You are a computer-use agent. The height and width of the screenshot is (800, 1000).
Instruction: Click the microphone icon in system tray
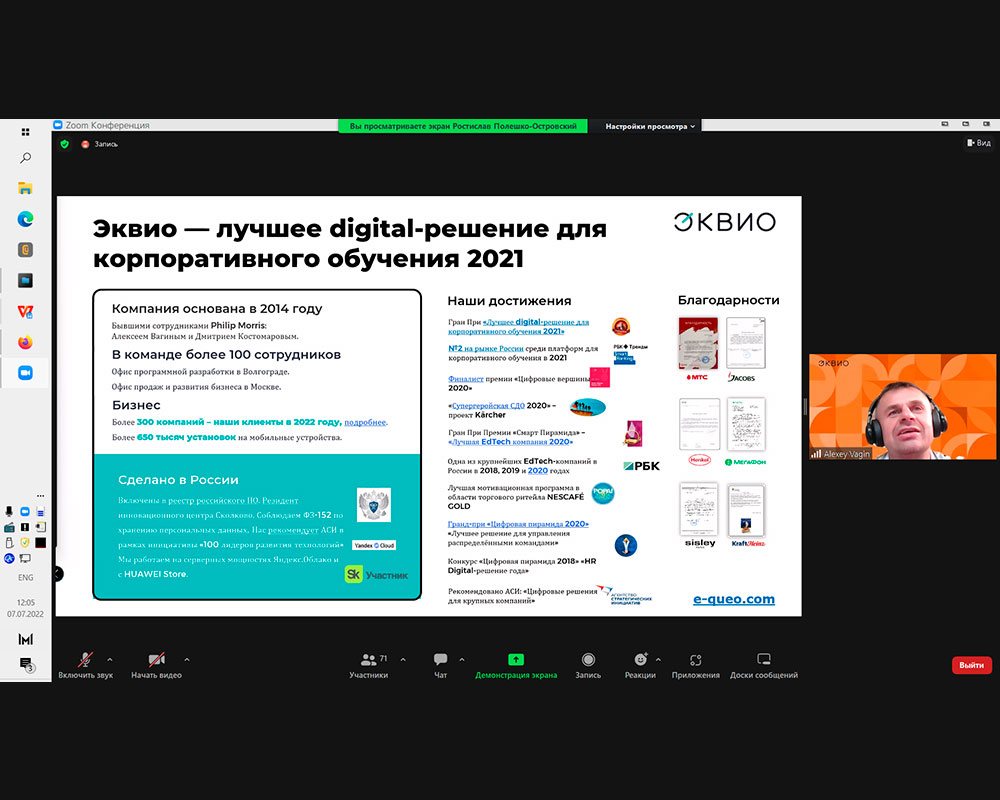click(10, 512)
